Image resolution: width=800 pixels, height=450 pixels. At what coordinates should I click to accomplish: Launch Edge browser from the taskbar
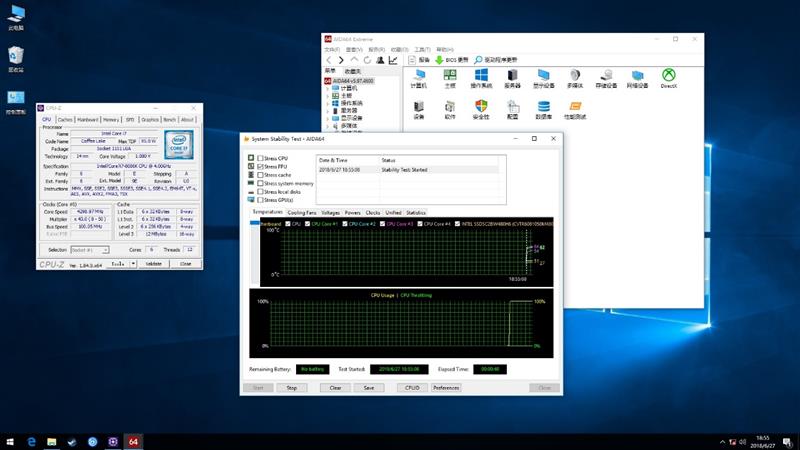coord(31,441)
